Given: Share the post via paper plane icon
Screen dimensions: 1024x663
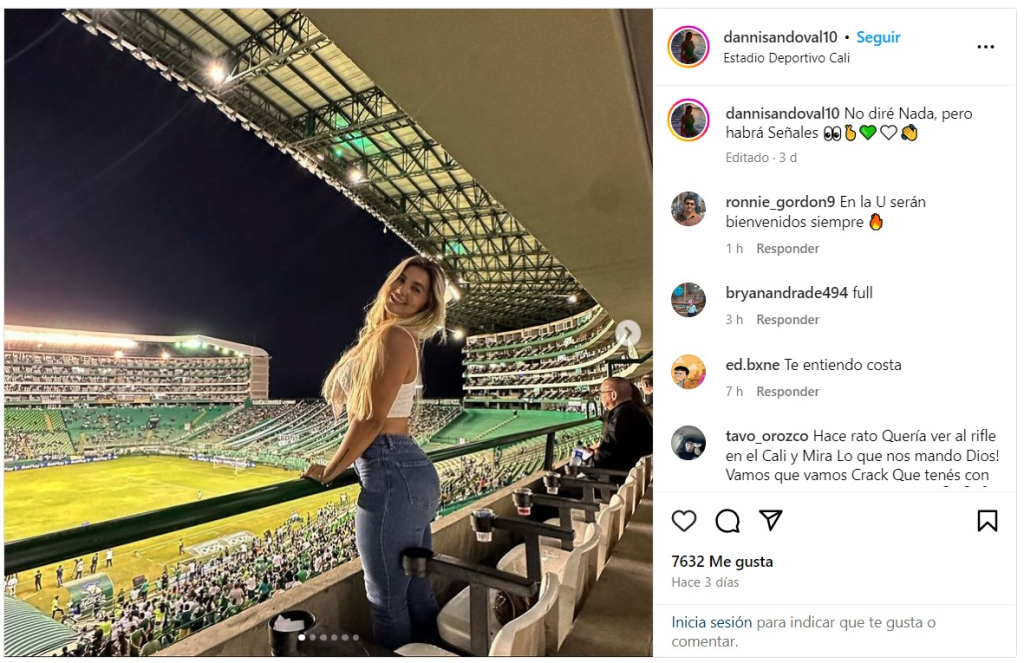Looking at the screenshot, I should 770,520.
